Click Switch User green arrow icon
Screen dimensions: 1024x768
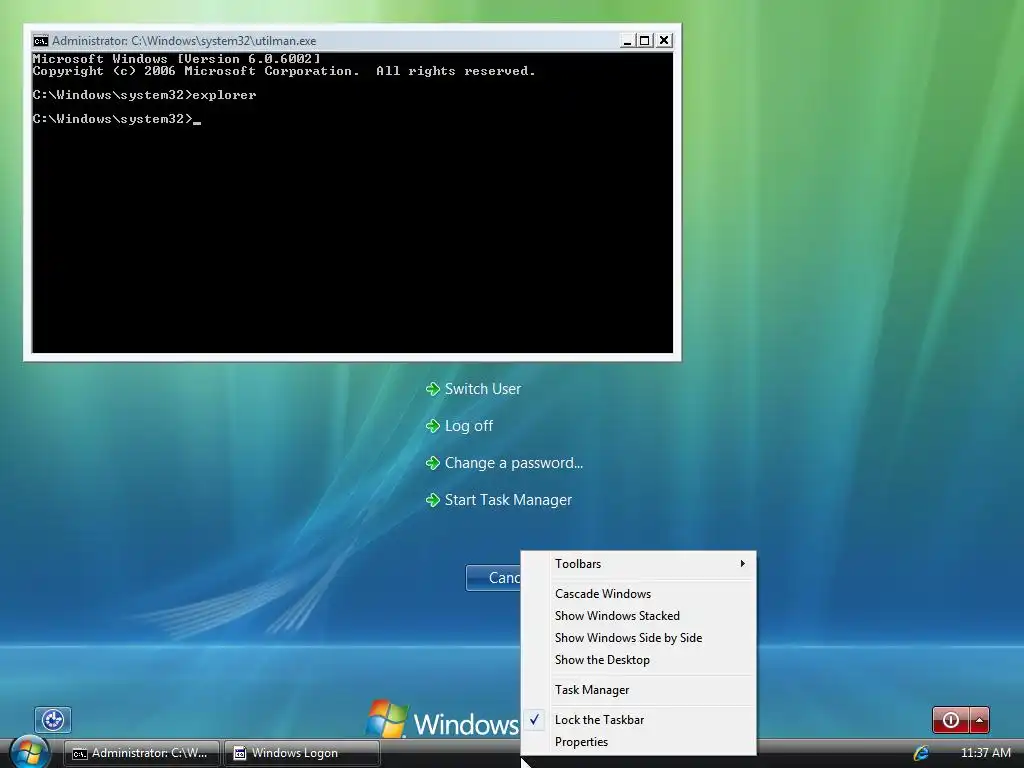tap(432, 389)
